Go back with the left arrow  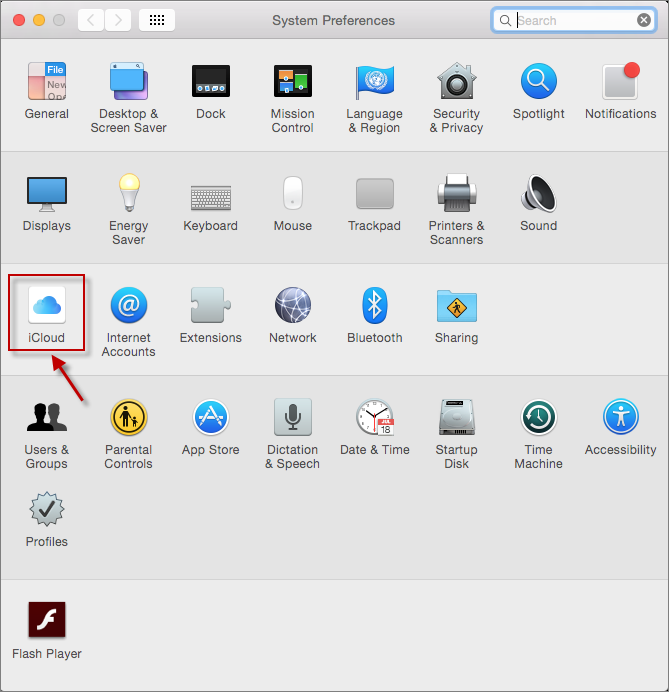[91, 20]
